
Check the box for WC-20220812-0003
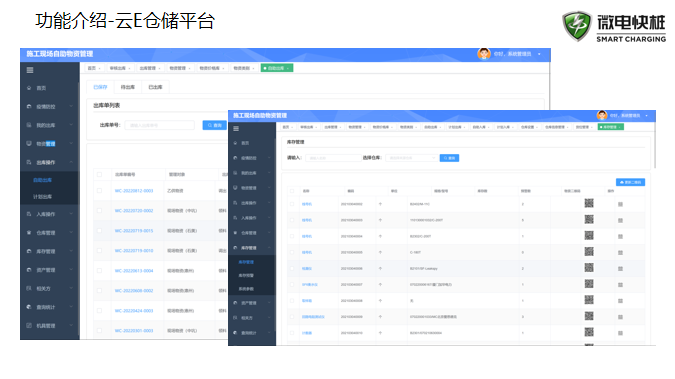coord(99,190)
